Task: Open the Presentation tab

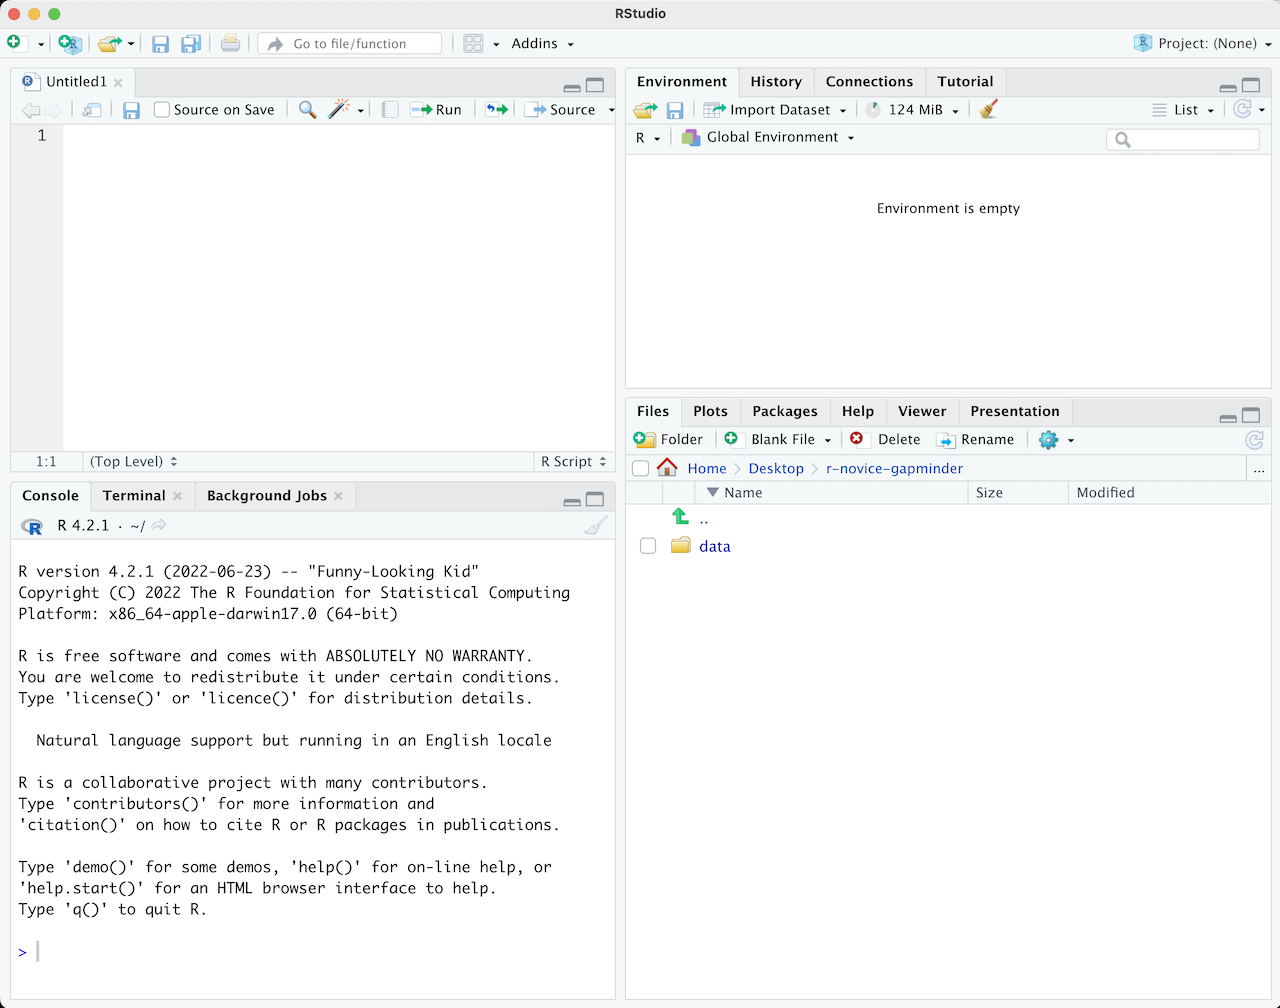Action: click(x=1015, y=411)
